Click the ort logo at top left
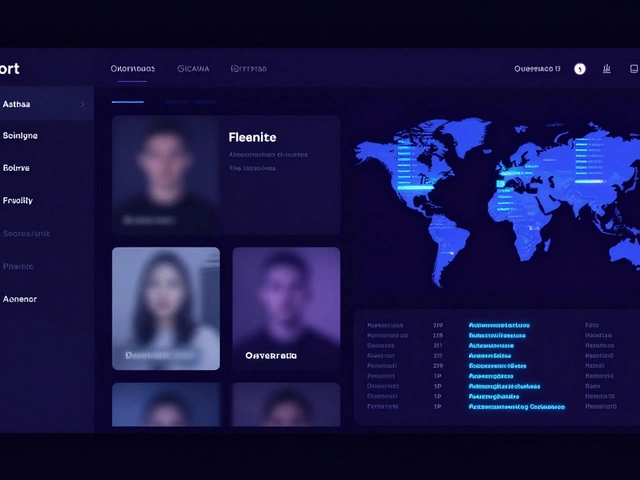Viewport: 640px width, 480px height. coord(10,69)
